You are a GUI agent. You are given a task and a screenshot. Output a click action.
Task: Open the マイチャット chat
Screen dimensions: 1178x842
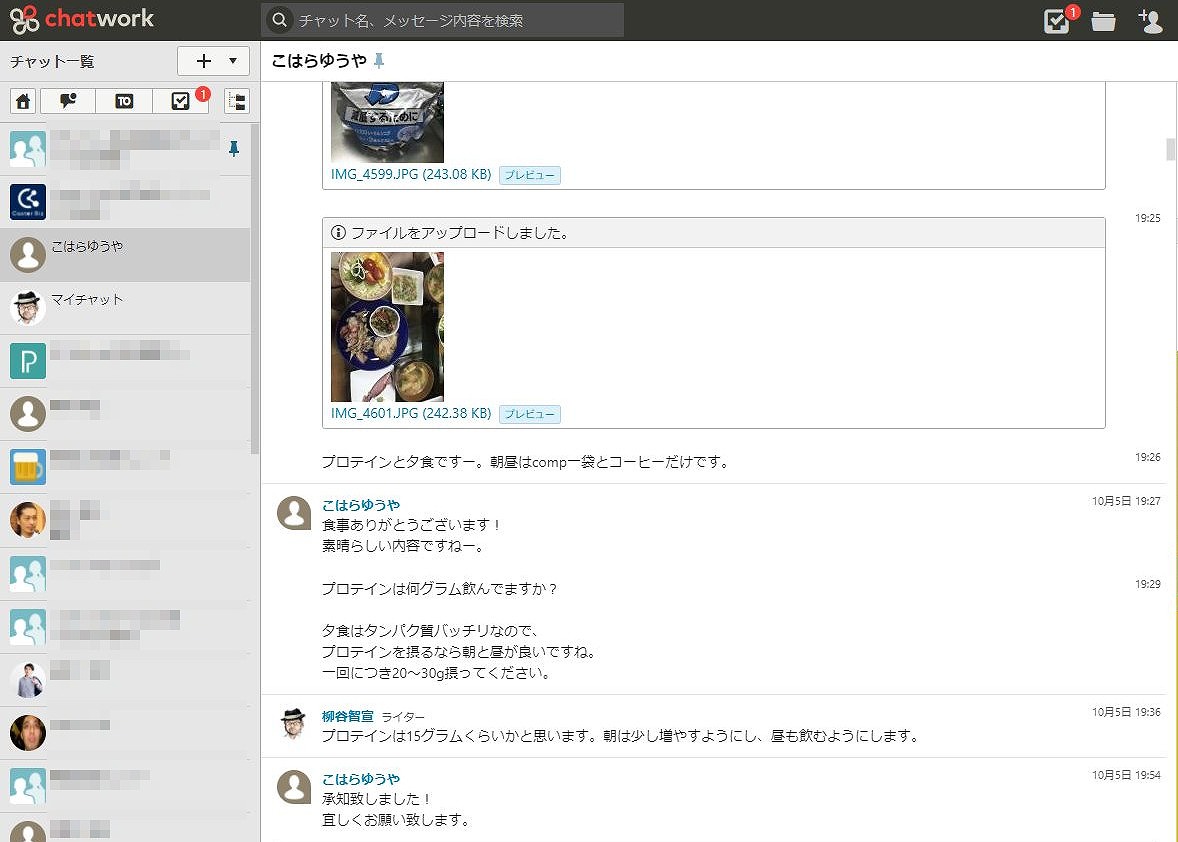[x=125, y=308]
